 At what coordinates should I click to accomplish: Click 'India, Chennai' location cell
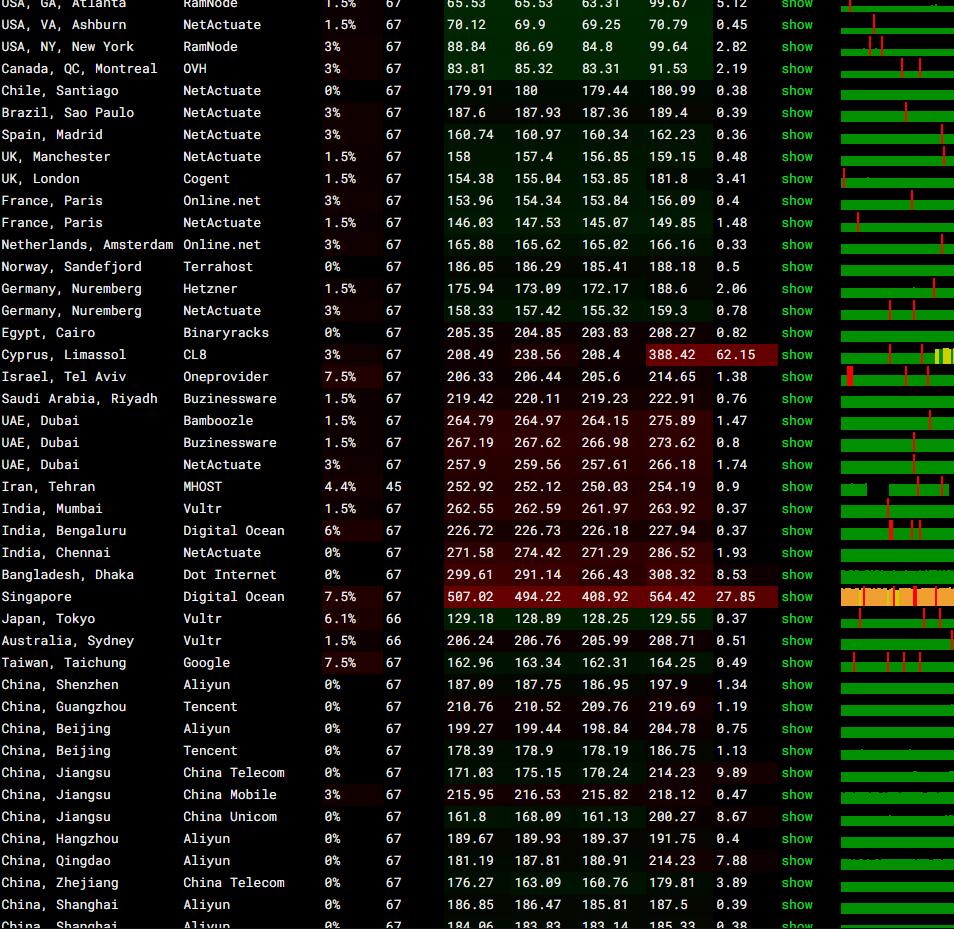[56, 552]
